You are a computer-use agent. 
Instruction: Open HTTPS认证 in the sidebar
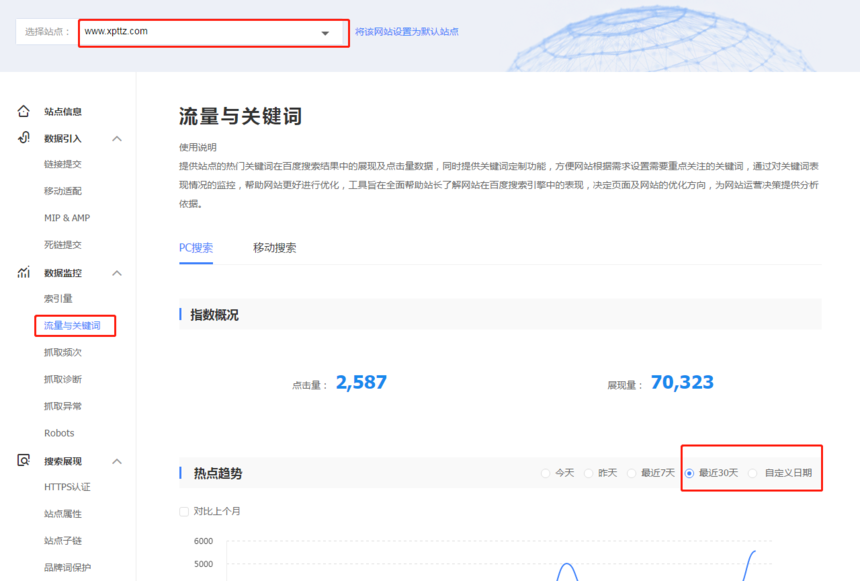point(67,487)
